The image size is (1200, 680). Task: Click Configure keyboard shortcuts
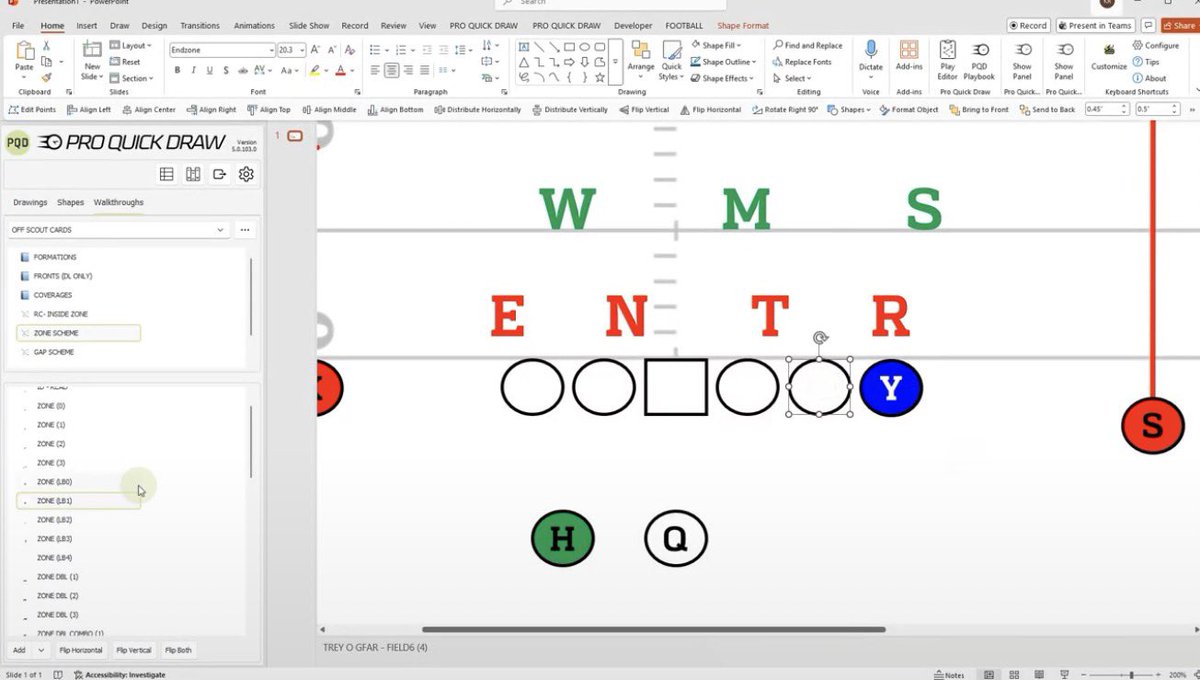1156,45
